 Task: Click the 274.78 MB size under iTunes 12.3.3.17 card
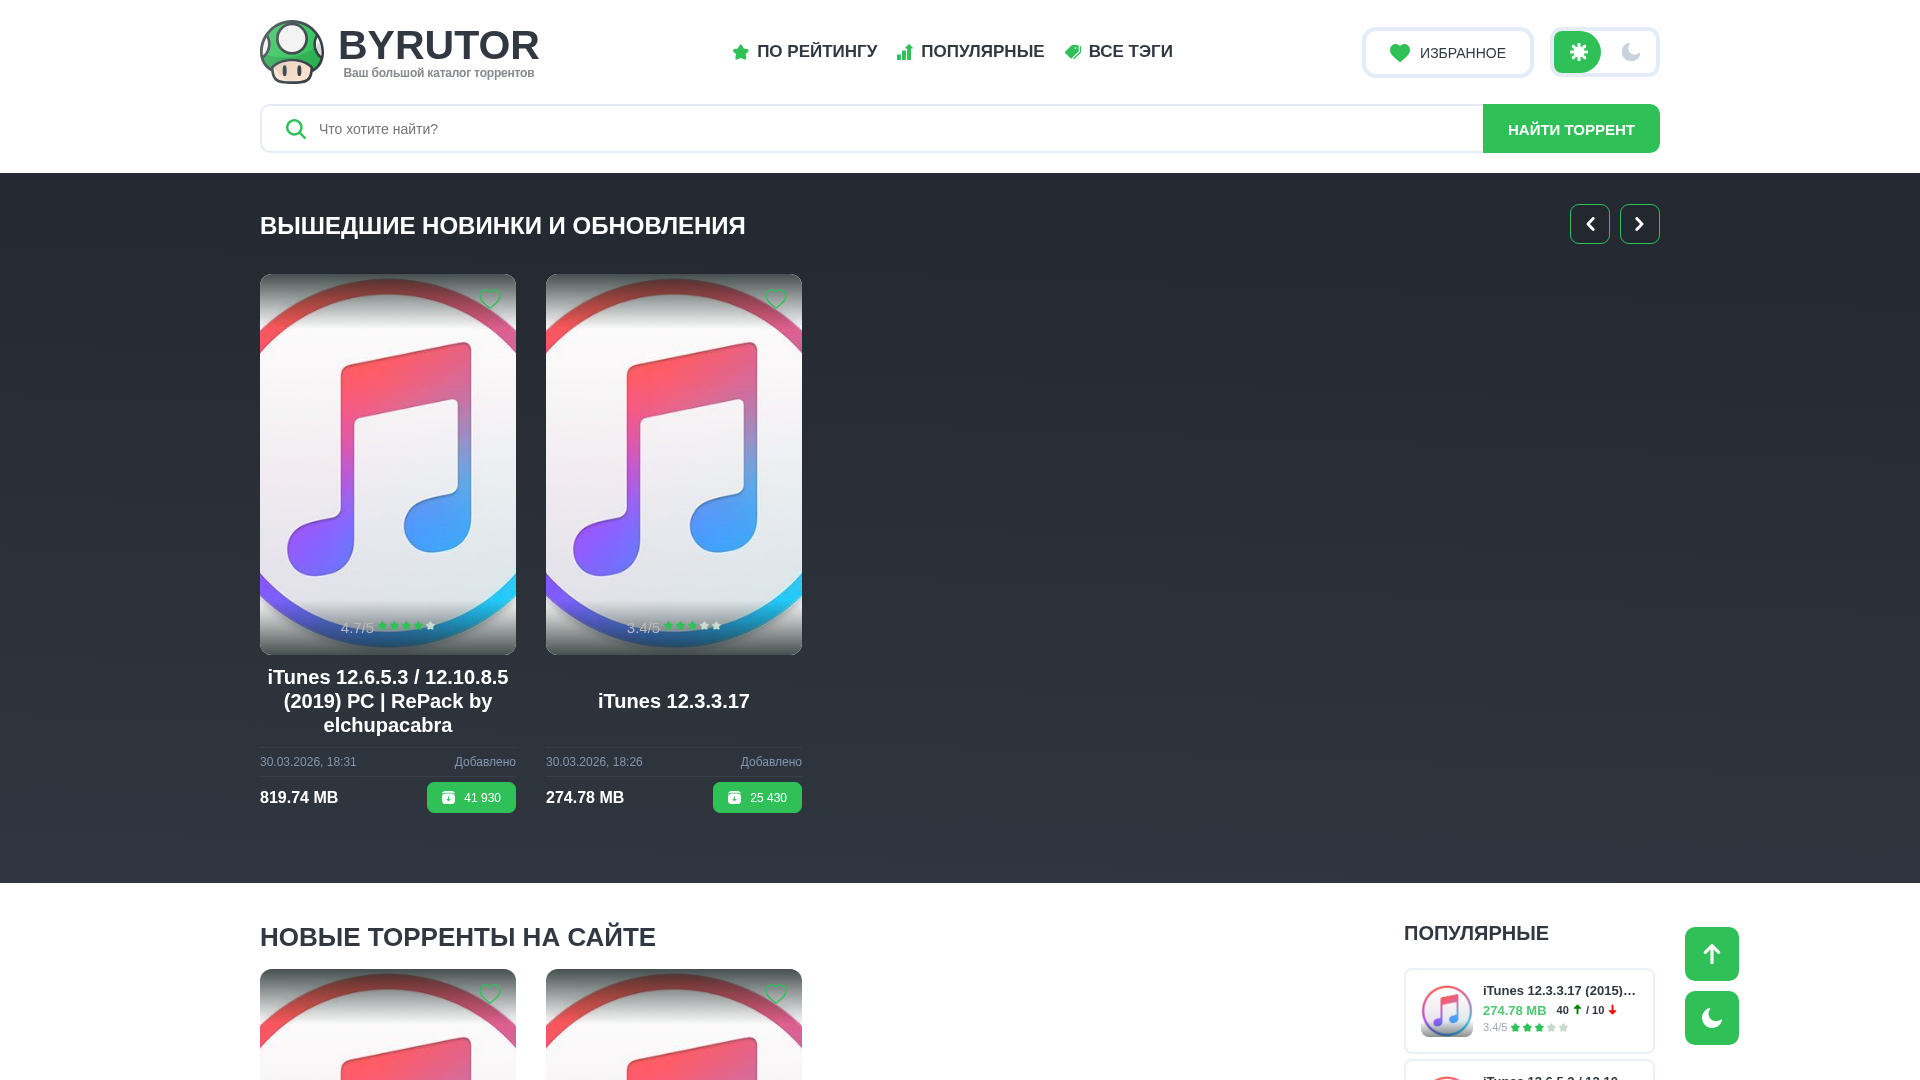tap(585, 798)
